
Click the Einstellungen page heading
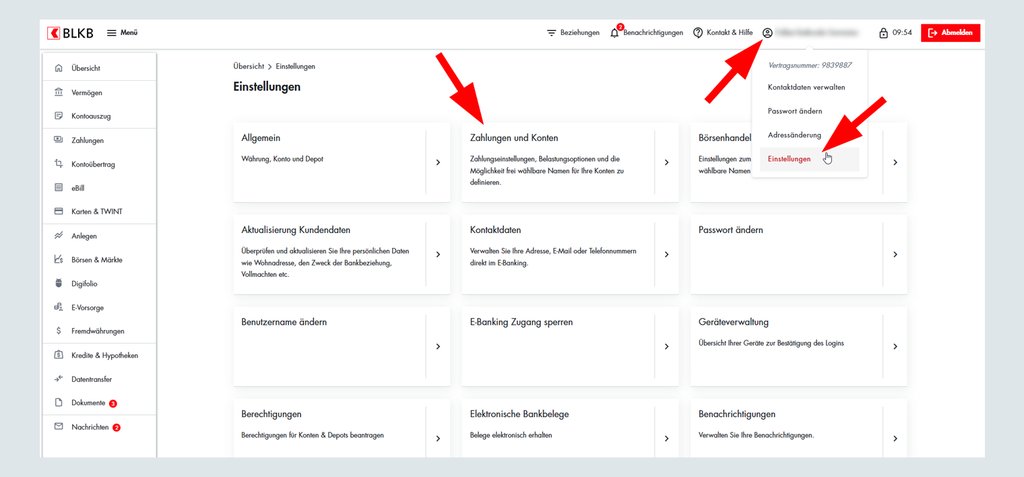(x=266, y=87)
